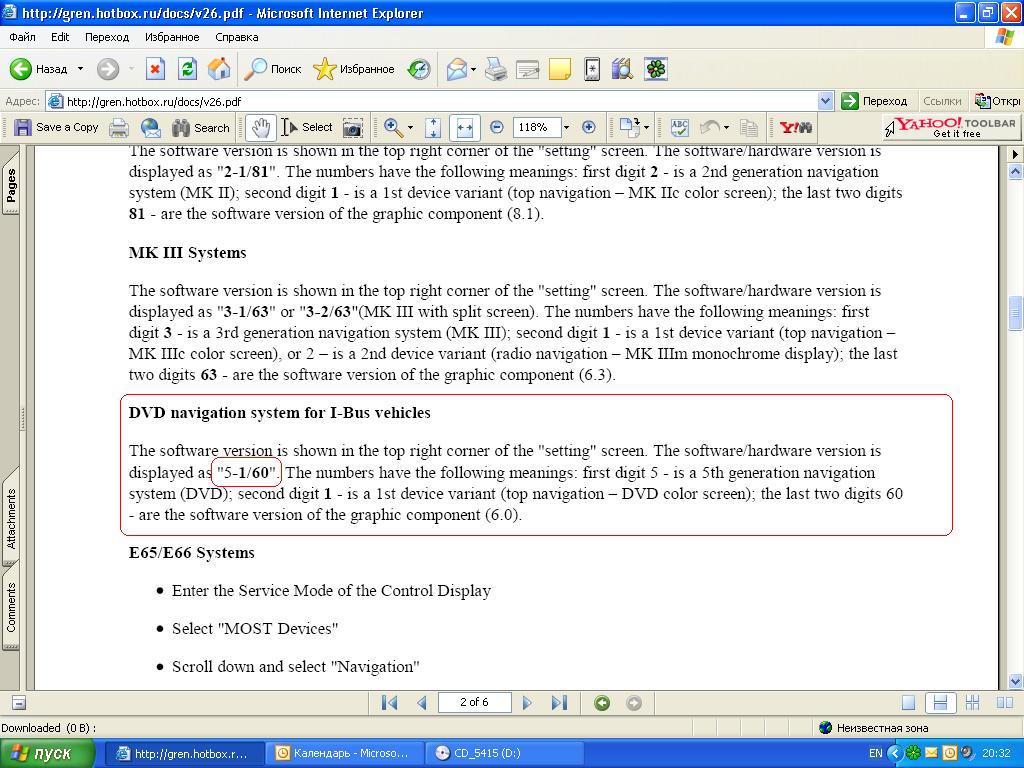Open the Справка menu

coord(236,37)
